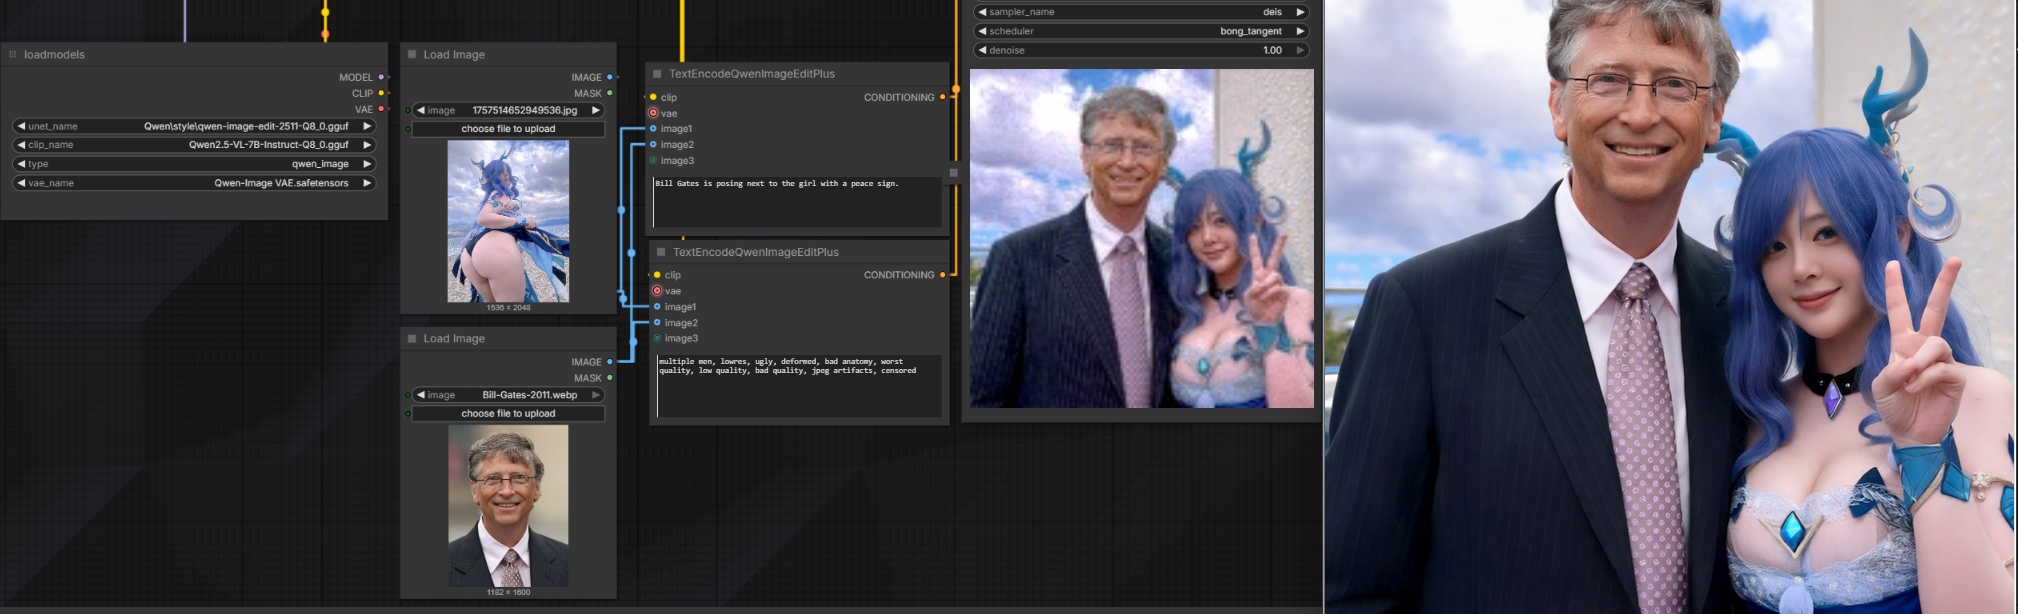Screen dimensions: 2018x614
Task: Click the MASK output socket of top Load Image
Action: (610, 93)
